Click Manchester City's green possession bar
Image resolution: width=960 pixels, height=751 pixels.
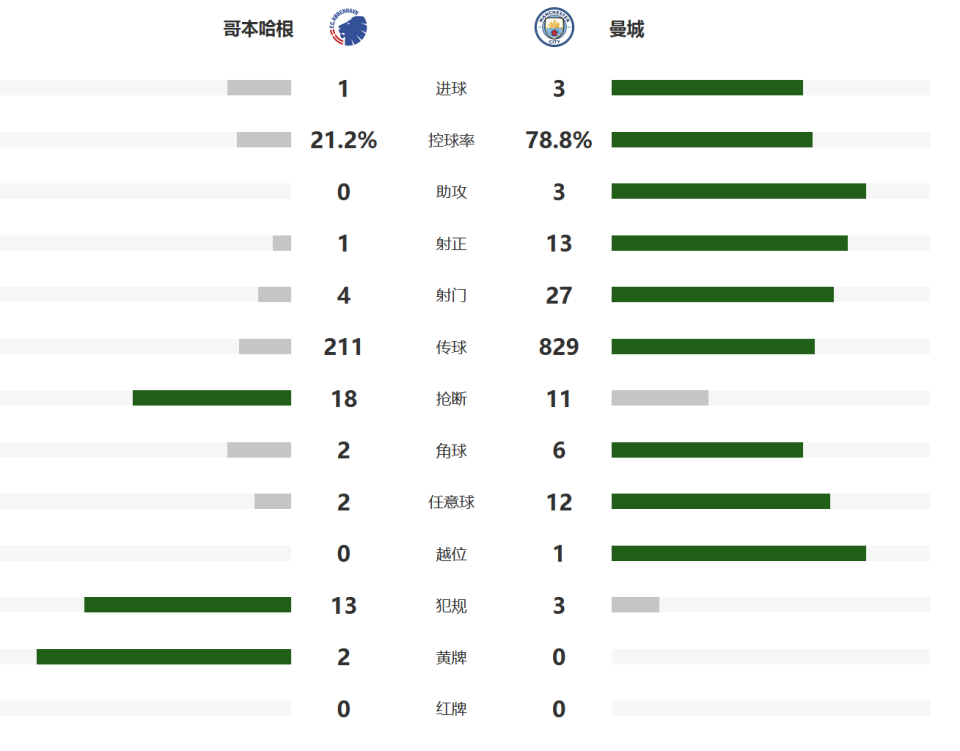(712, 140)
